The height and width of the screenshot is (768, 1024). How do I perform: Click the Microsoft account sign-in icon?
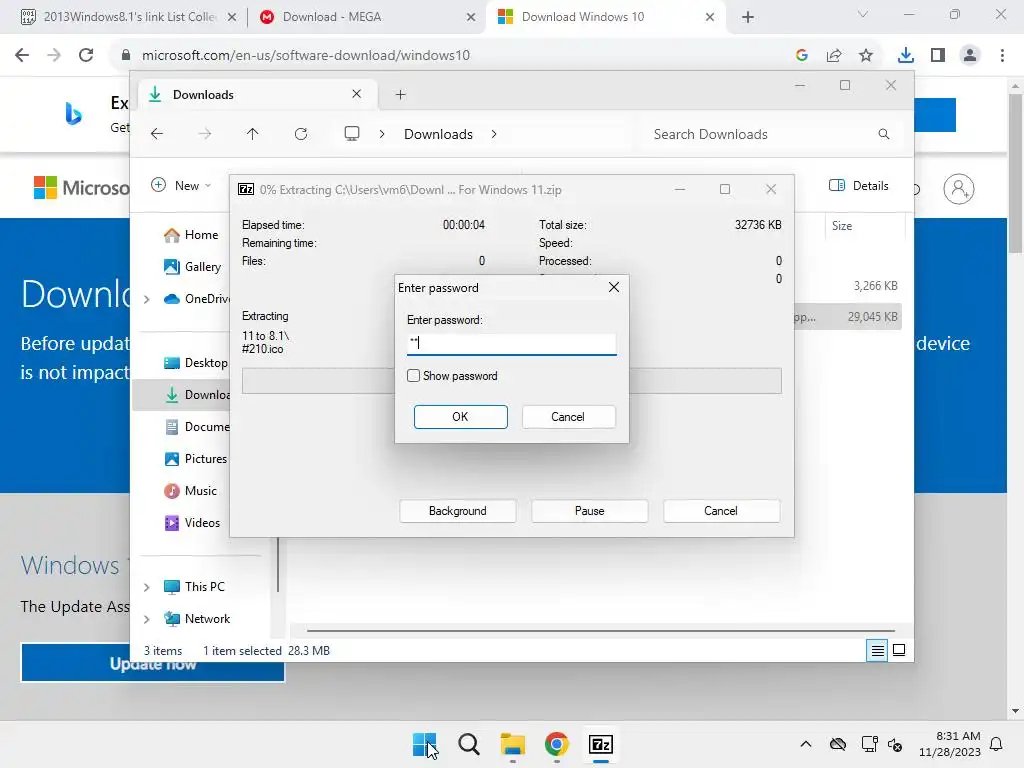point(959,189)
